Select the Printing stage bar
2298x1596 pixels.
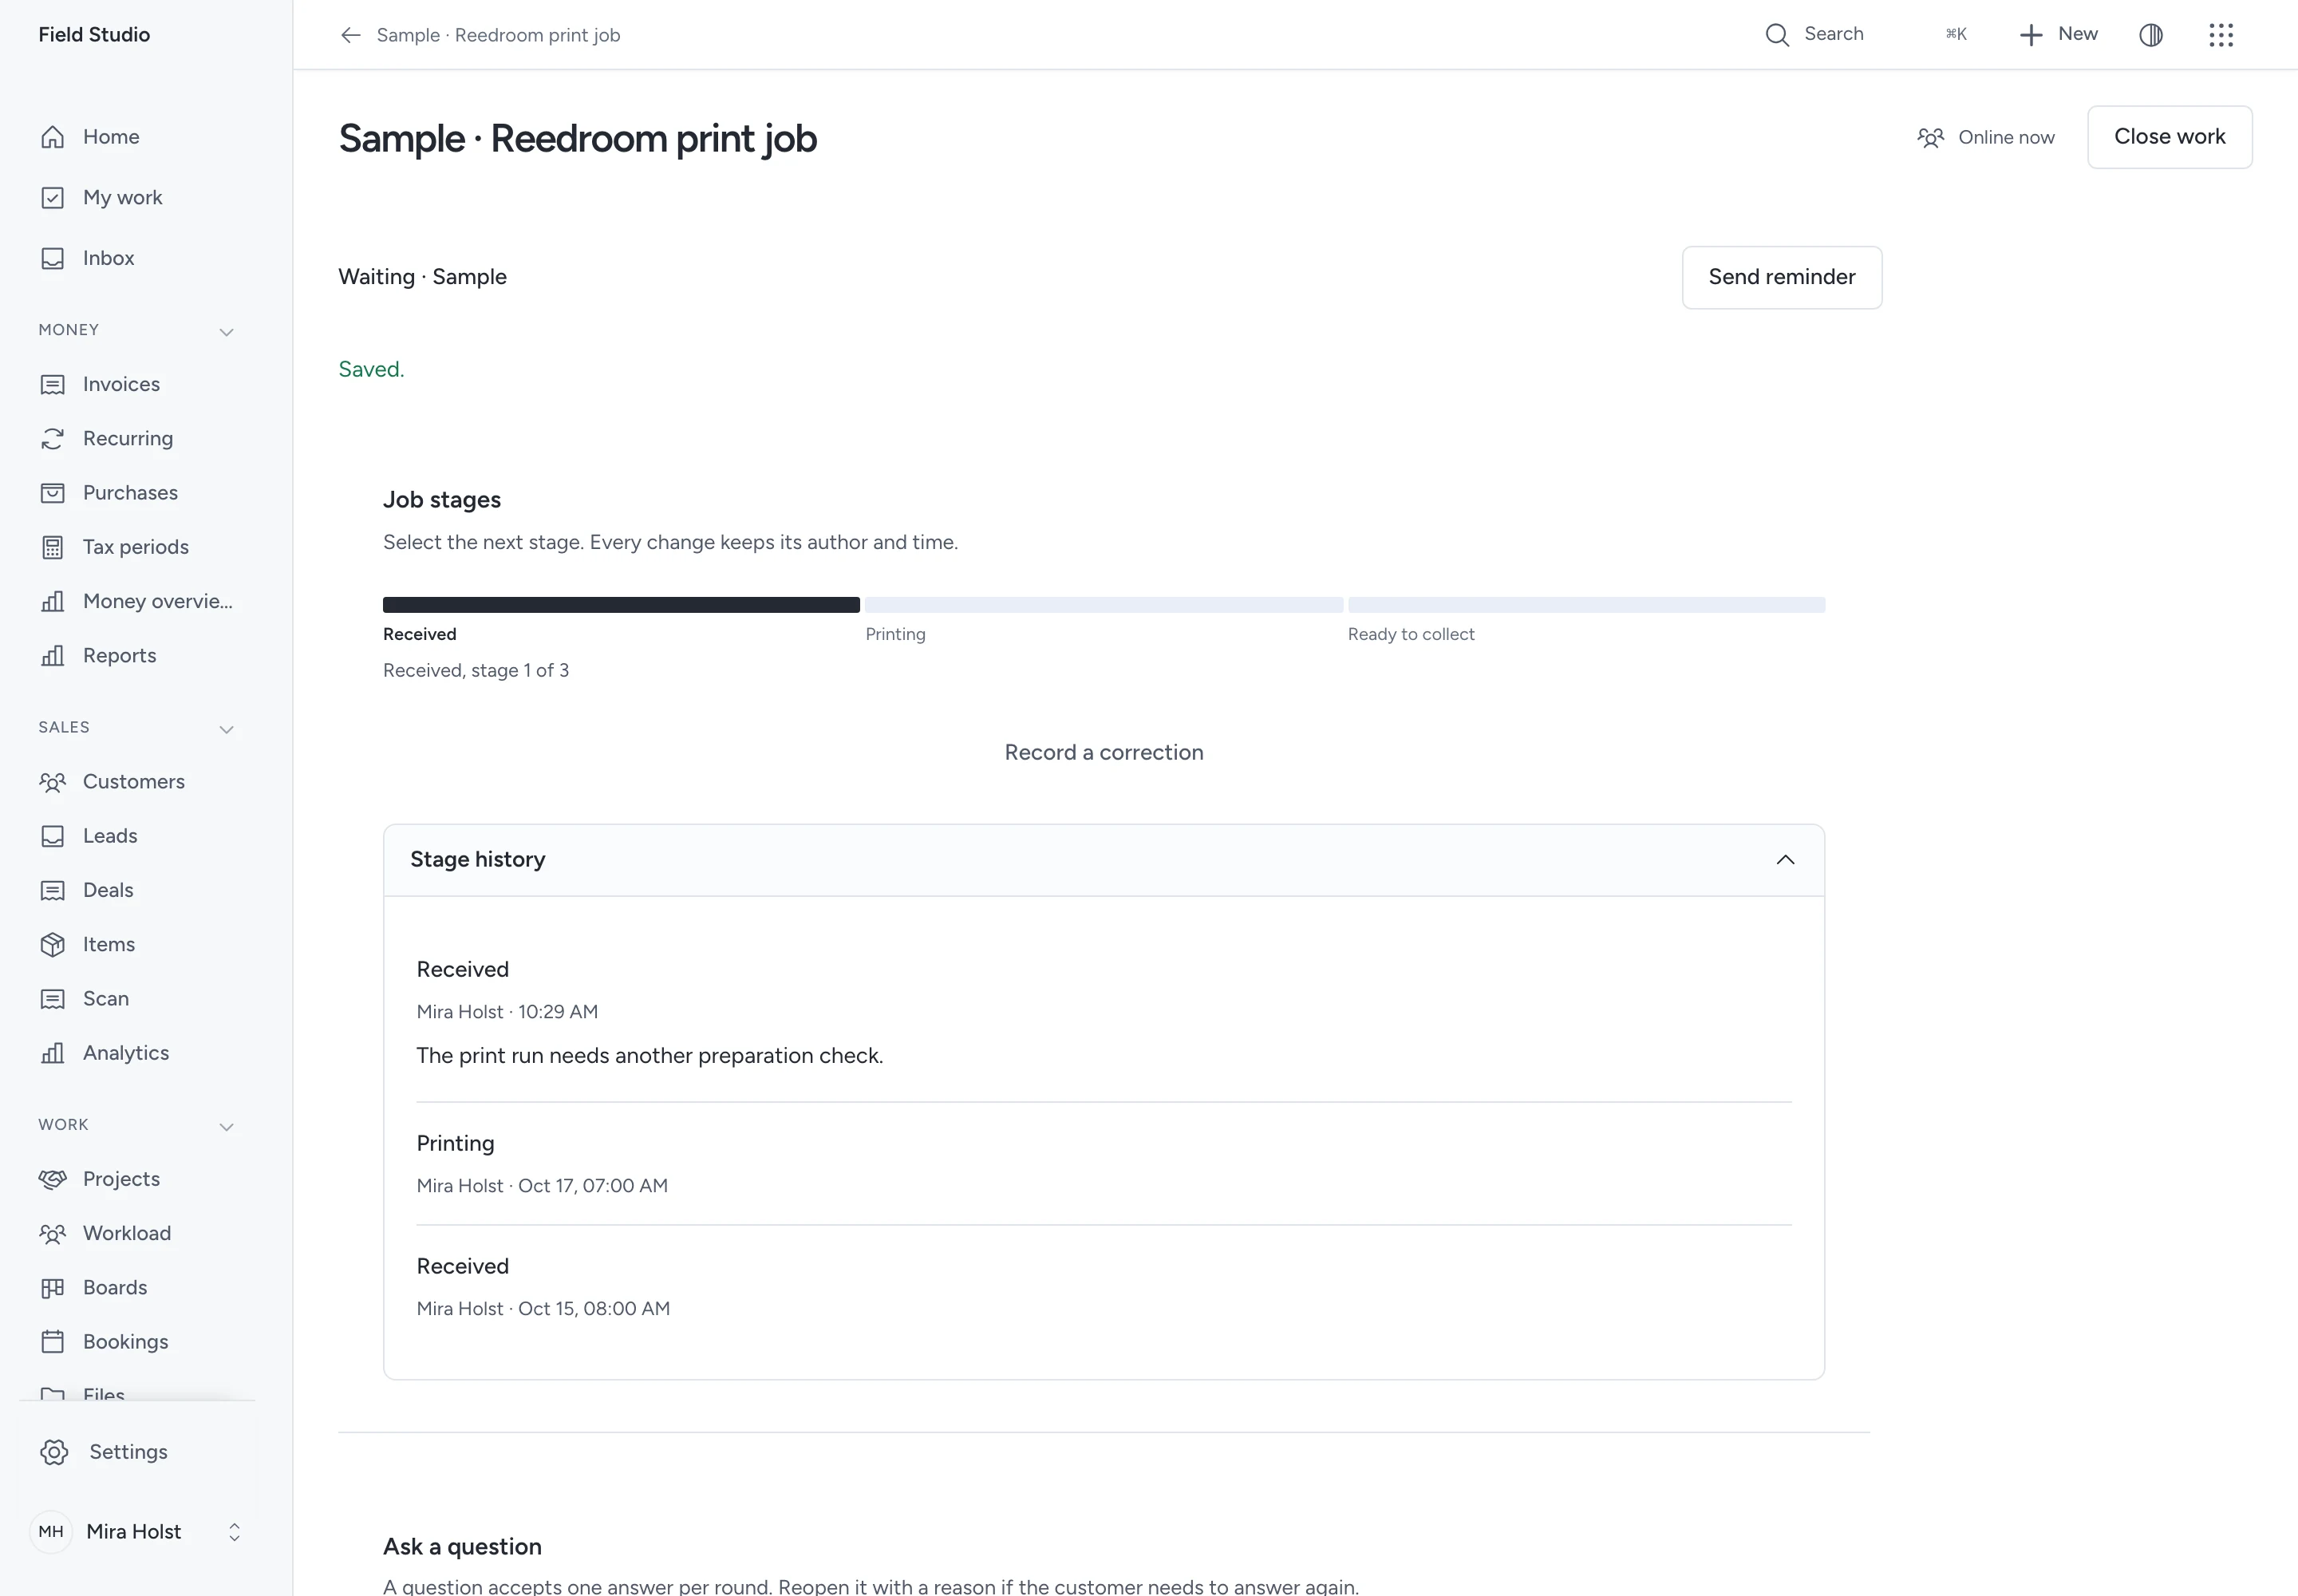1103,604
